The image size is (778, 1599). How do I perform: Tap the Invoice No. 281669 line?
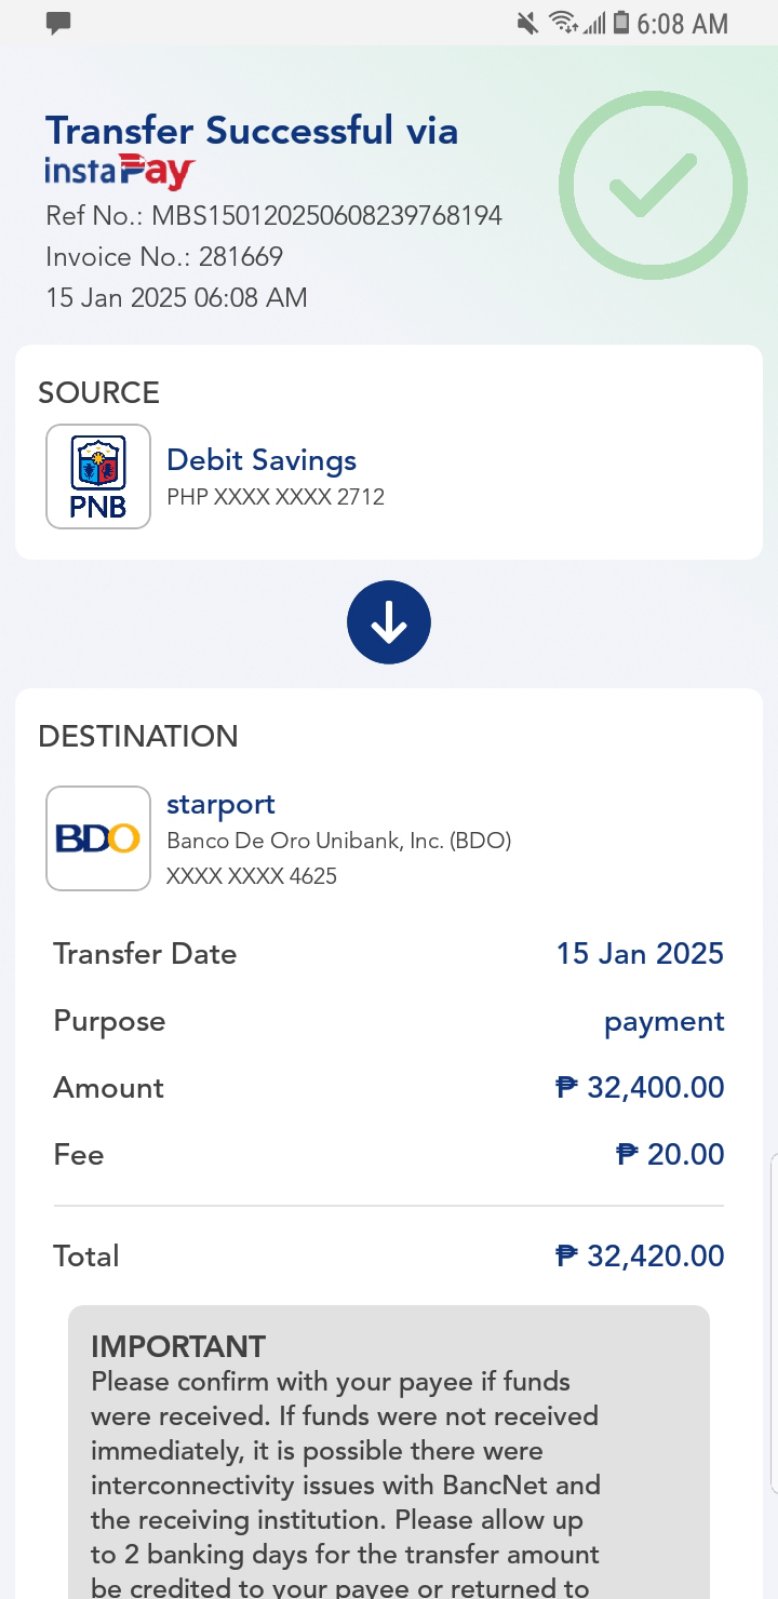(x=164, y=257)
